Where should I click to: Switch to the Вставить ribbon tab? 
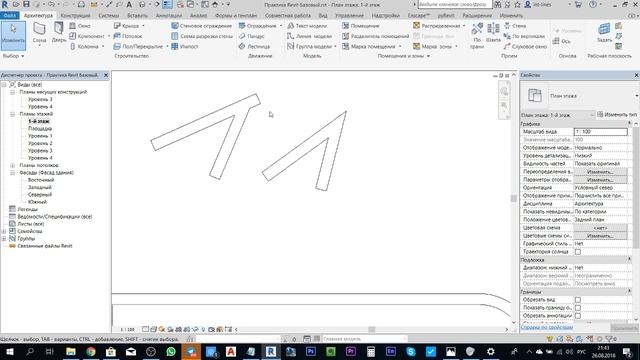pyautogui.click(x=137, y=16)
